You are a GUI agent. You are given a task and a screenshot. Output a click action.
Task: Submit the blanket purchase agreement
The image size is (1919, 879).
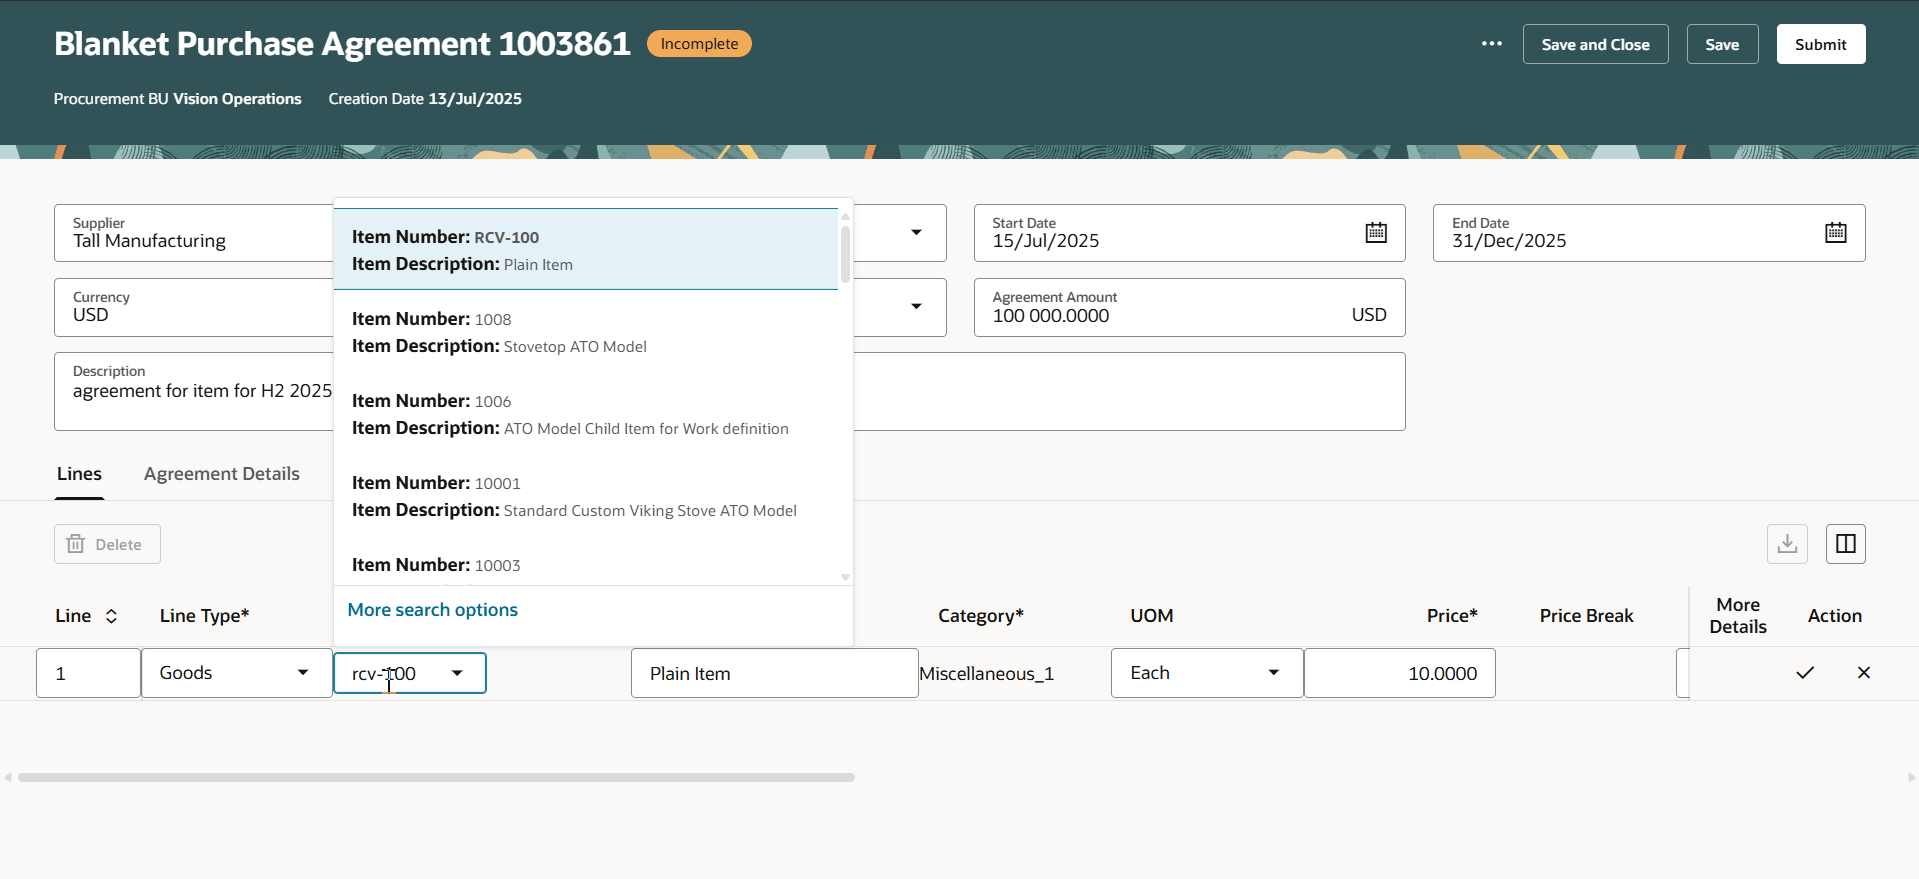pyautogui.click(x=1820, y=44)
